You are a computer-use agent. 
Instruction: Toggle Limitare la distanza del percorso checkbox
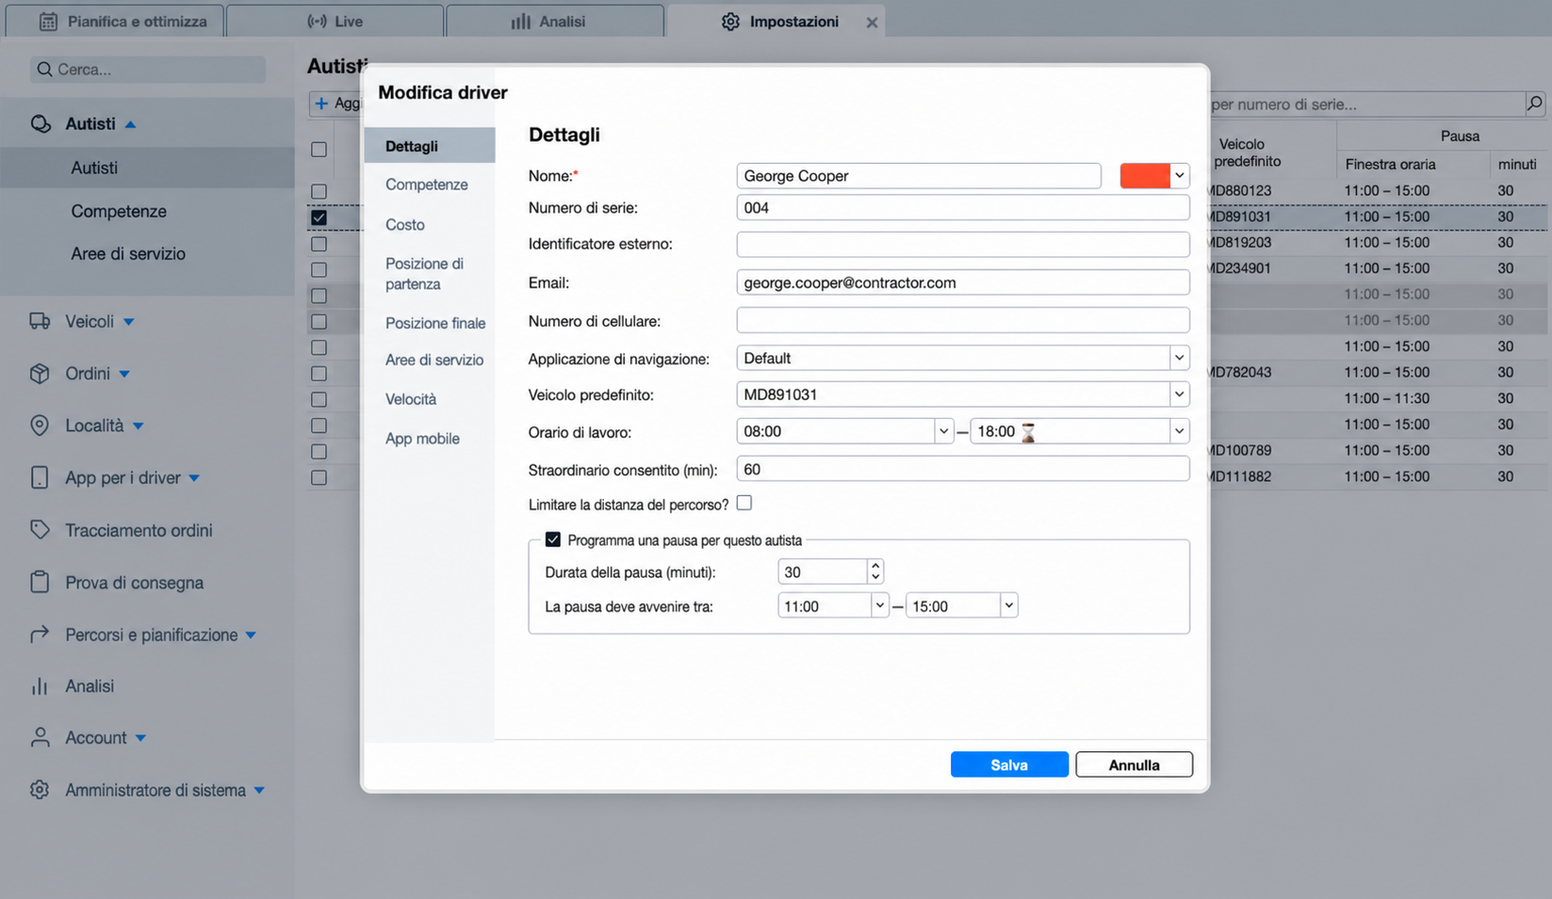(x=744, y=503)
